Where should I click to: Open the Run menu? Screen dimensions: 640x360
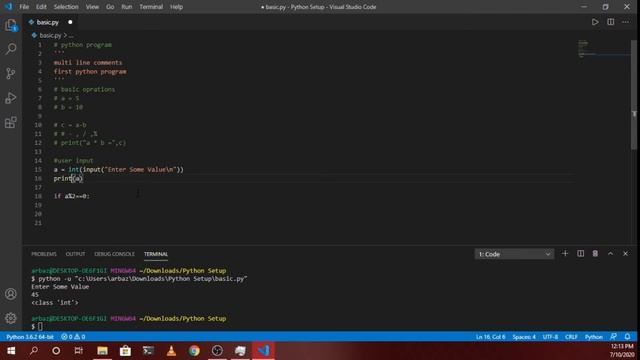[x=127, y=7]
